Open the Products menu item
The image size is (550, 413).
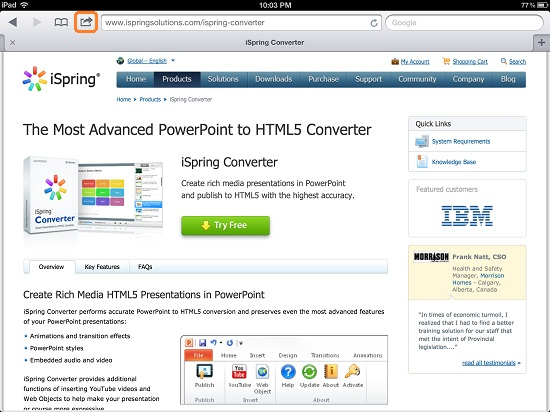pyautogui.click(x=177, y=79)
